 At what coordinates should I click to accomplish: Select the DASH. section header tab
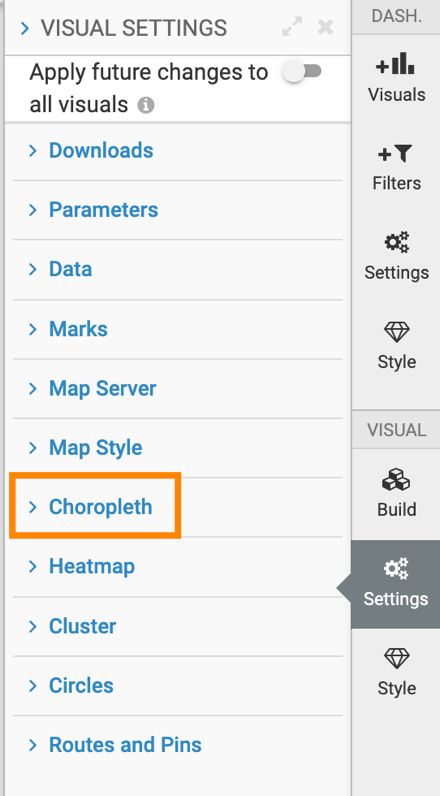pos(396,16)
